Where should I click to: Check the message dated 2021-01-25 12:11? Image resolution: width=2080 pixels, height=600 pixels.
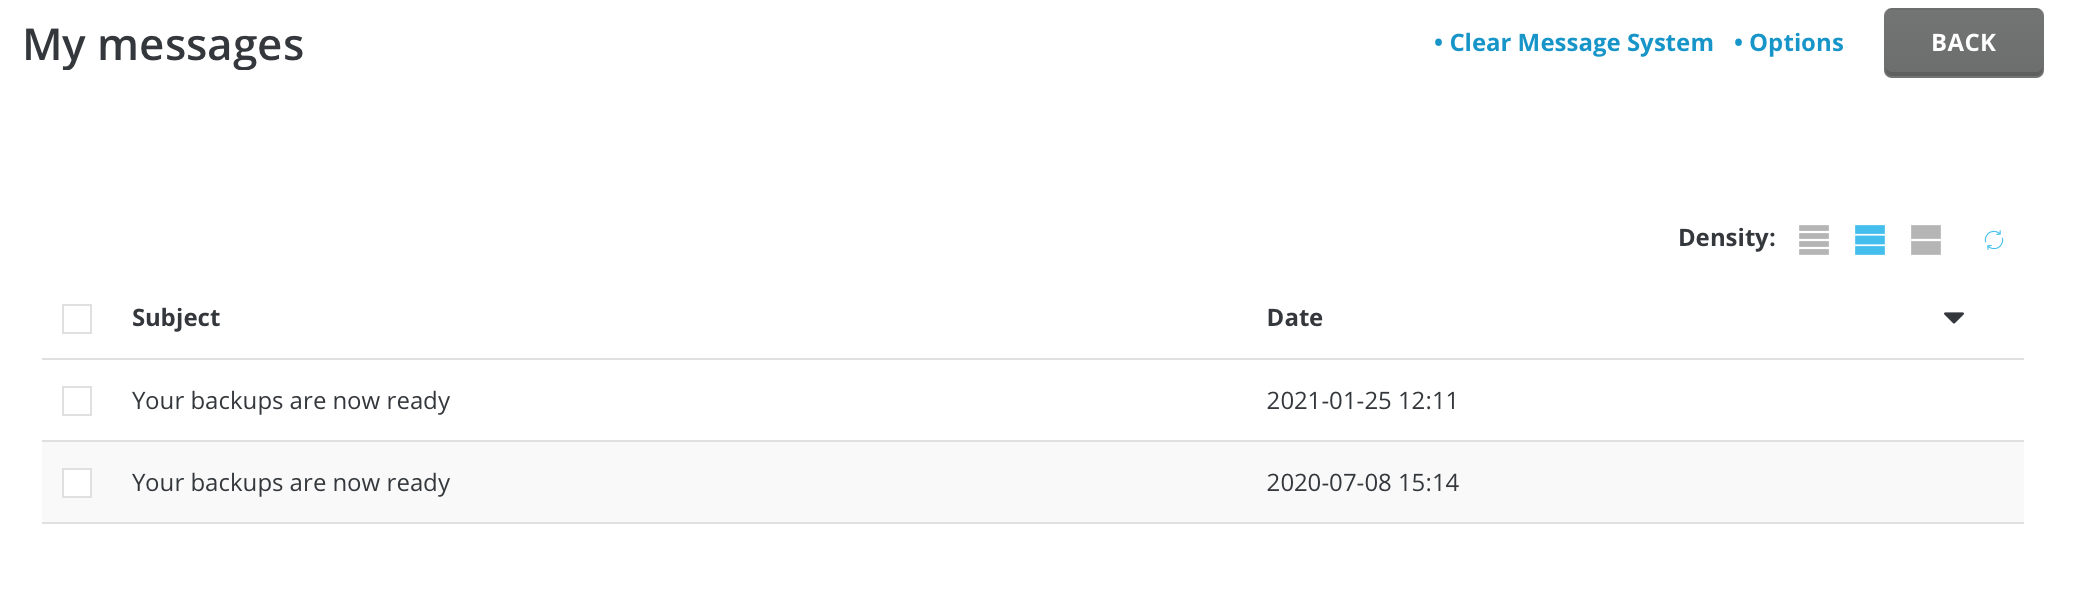(77, 401)
